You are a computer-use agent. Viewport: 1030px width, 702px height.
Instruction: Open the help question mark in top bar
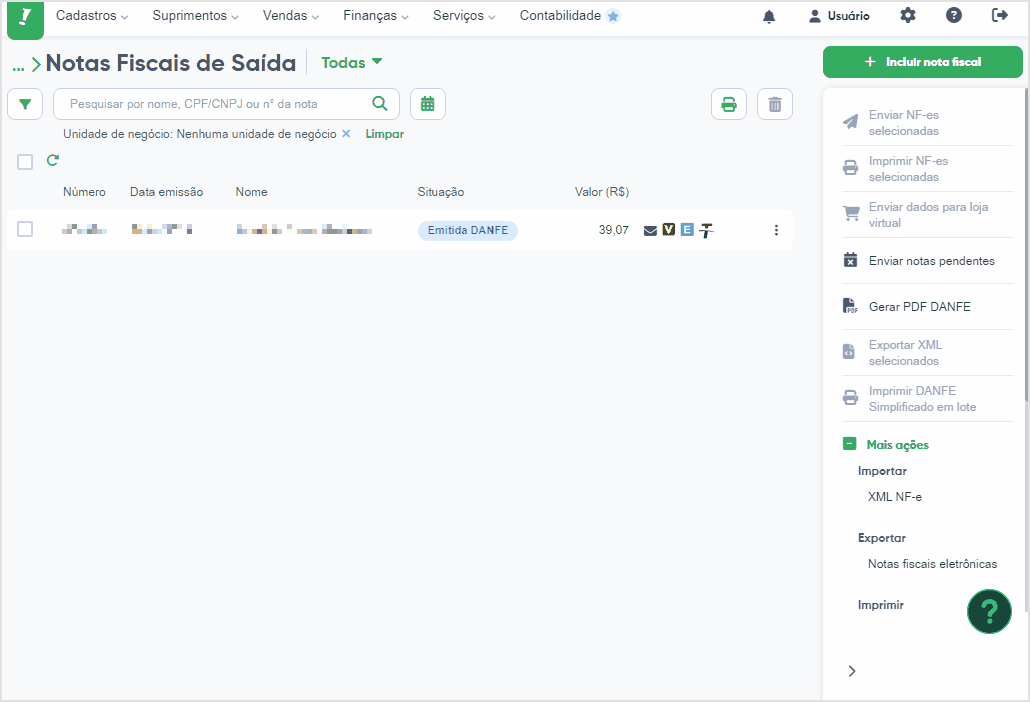click(x=954, y=15)
